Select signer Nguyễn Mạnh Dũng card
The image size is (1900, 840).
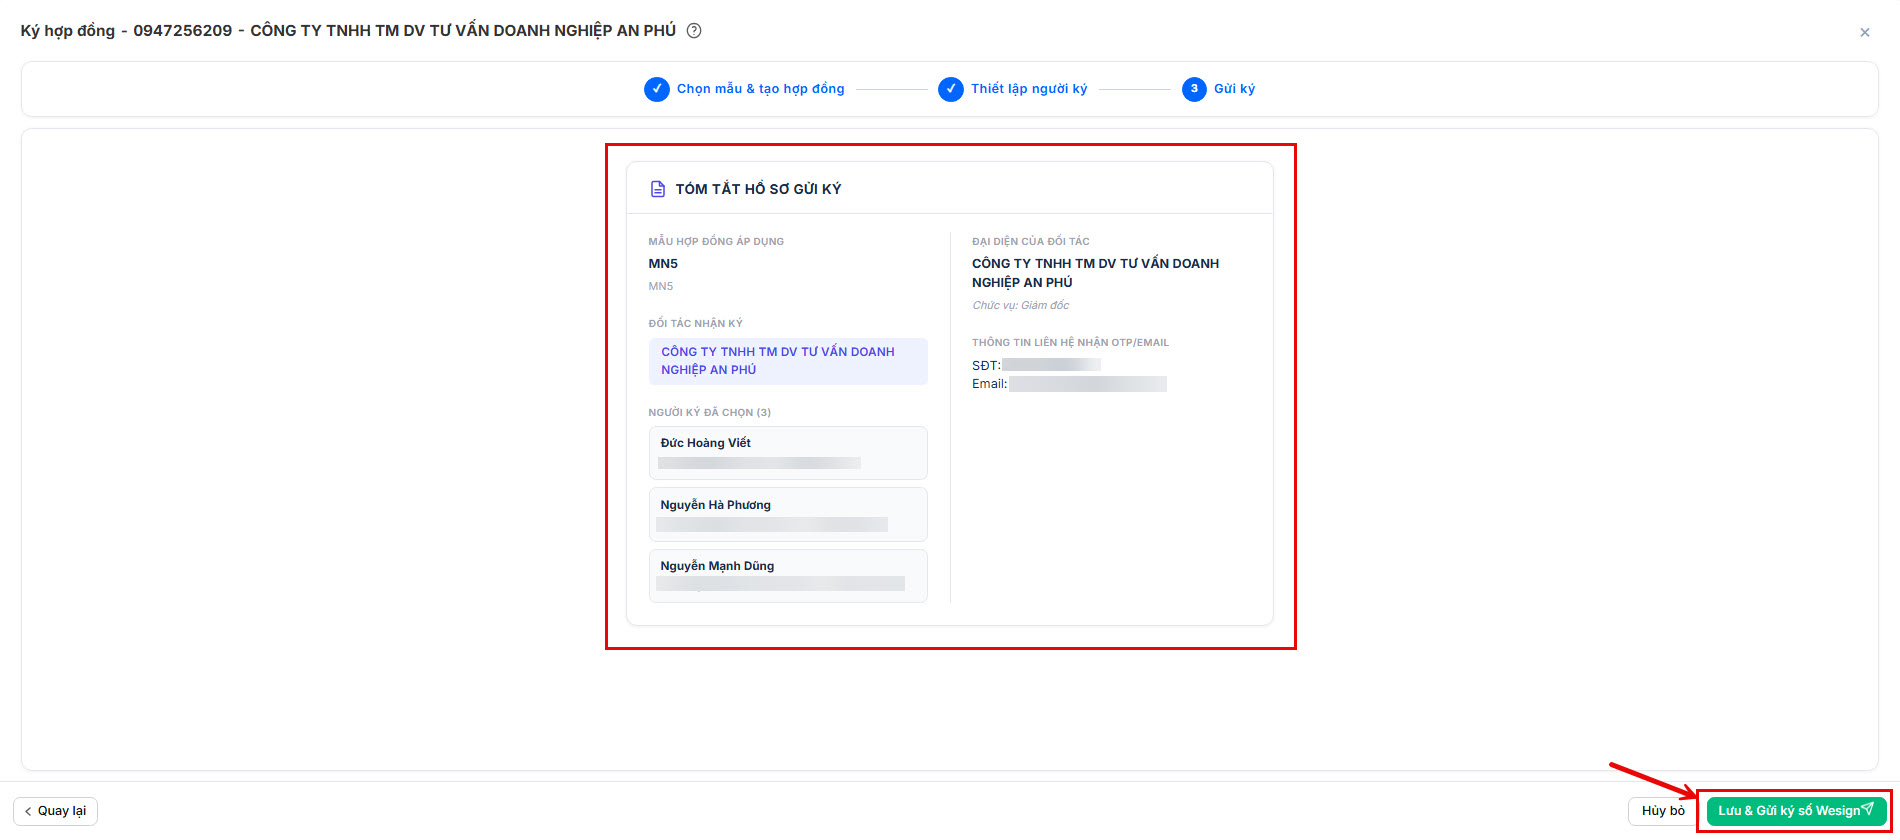click(788, 576)
